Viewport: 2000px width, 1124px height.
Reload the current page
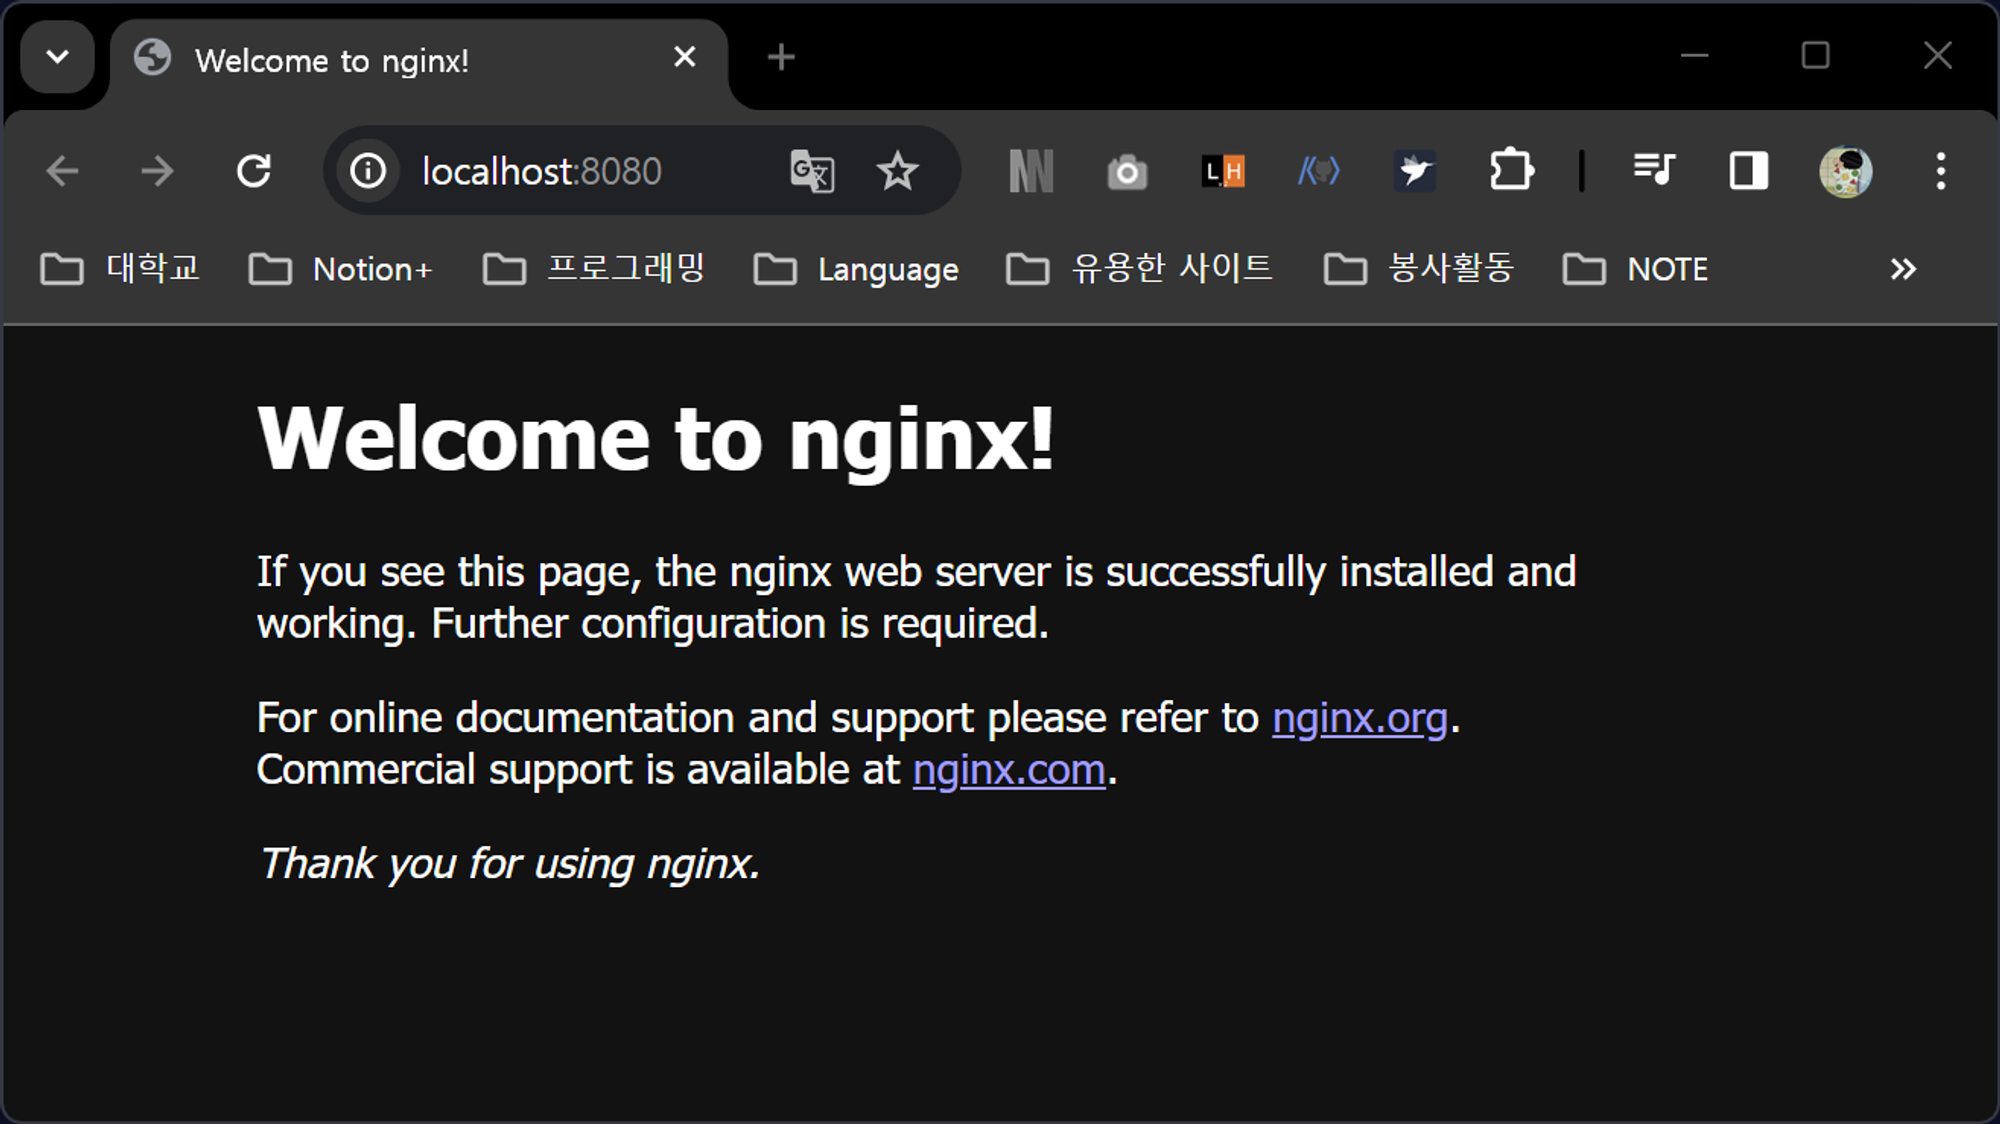[254, 171]
